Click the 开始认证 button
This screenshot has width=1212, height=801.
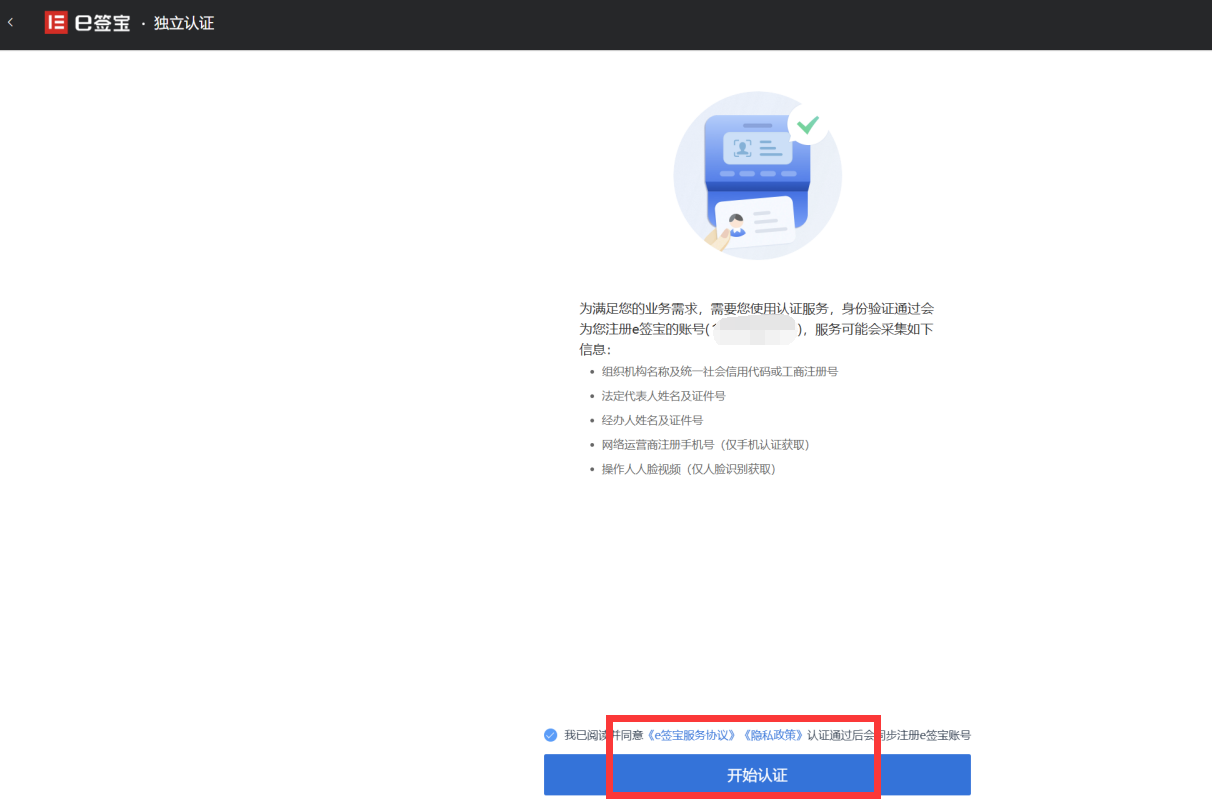click(x=757, y=775)
